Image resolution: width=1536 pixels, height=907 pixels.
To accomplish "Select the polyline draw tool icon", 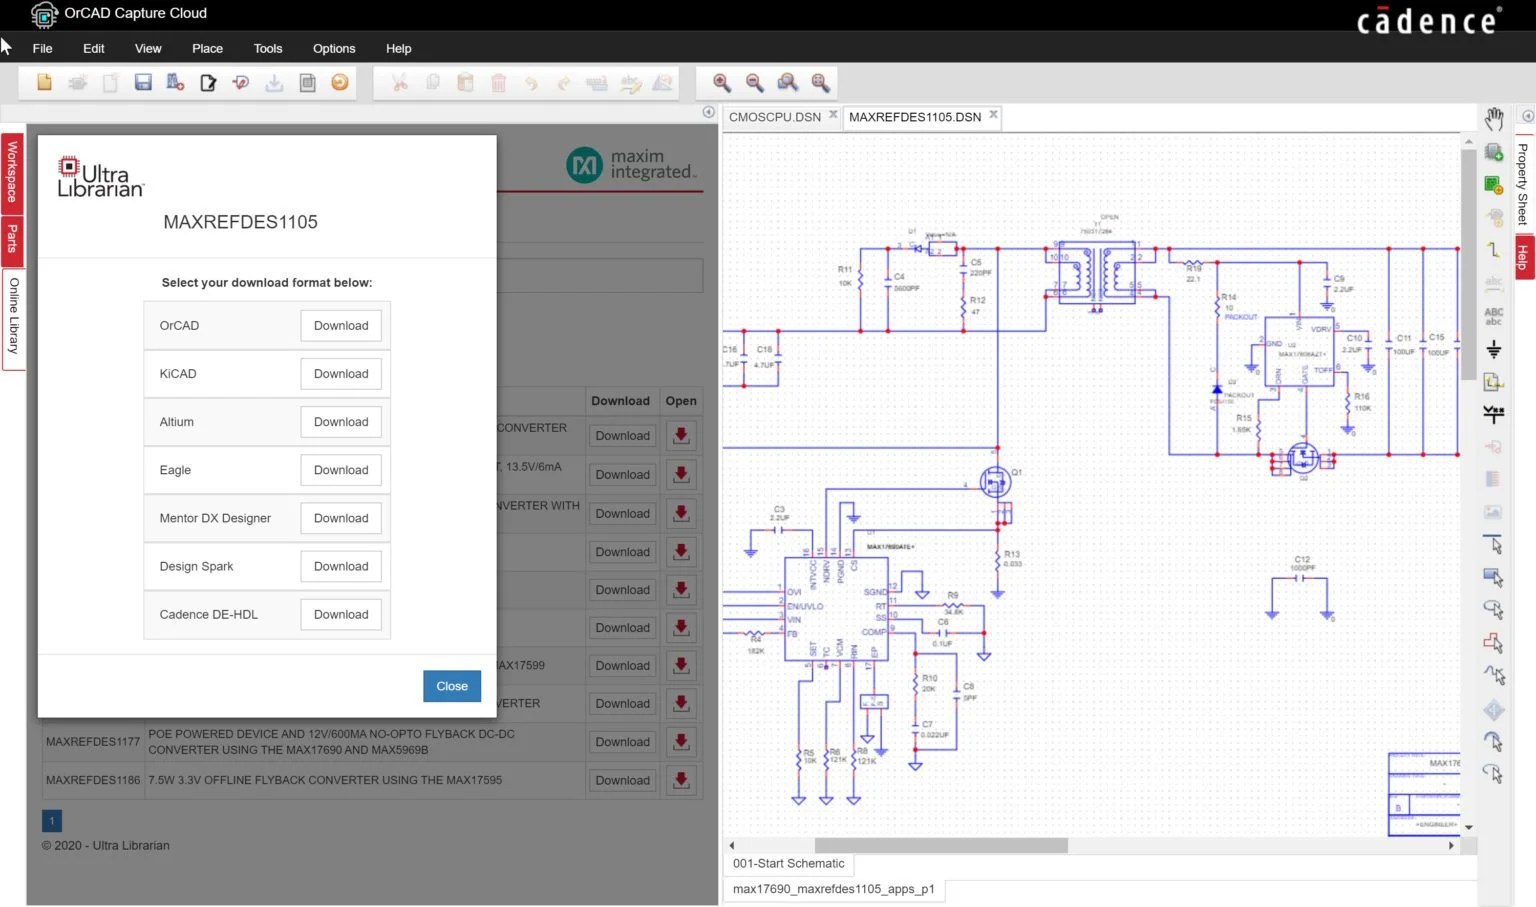I will (1494, 675).
